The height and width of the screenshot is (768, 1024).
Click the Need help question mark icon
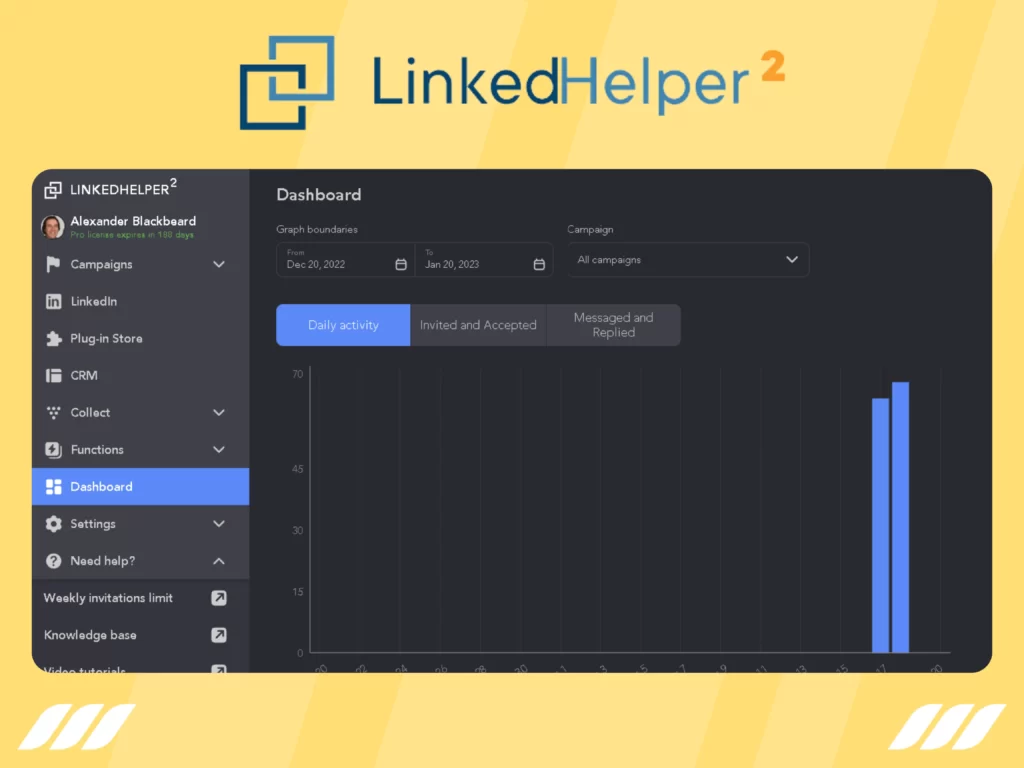click(54, 561)
